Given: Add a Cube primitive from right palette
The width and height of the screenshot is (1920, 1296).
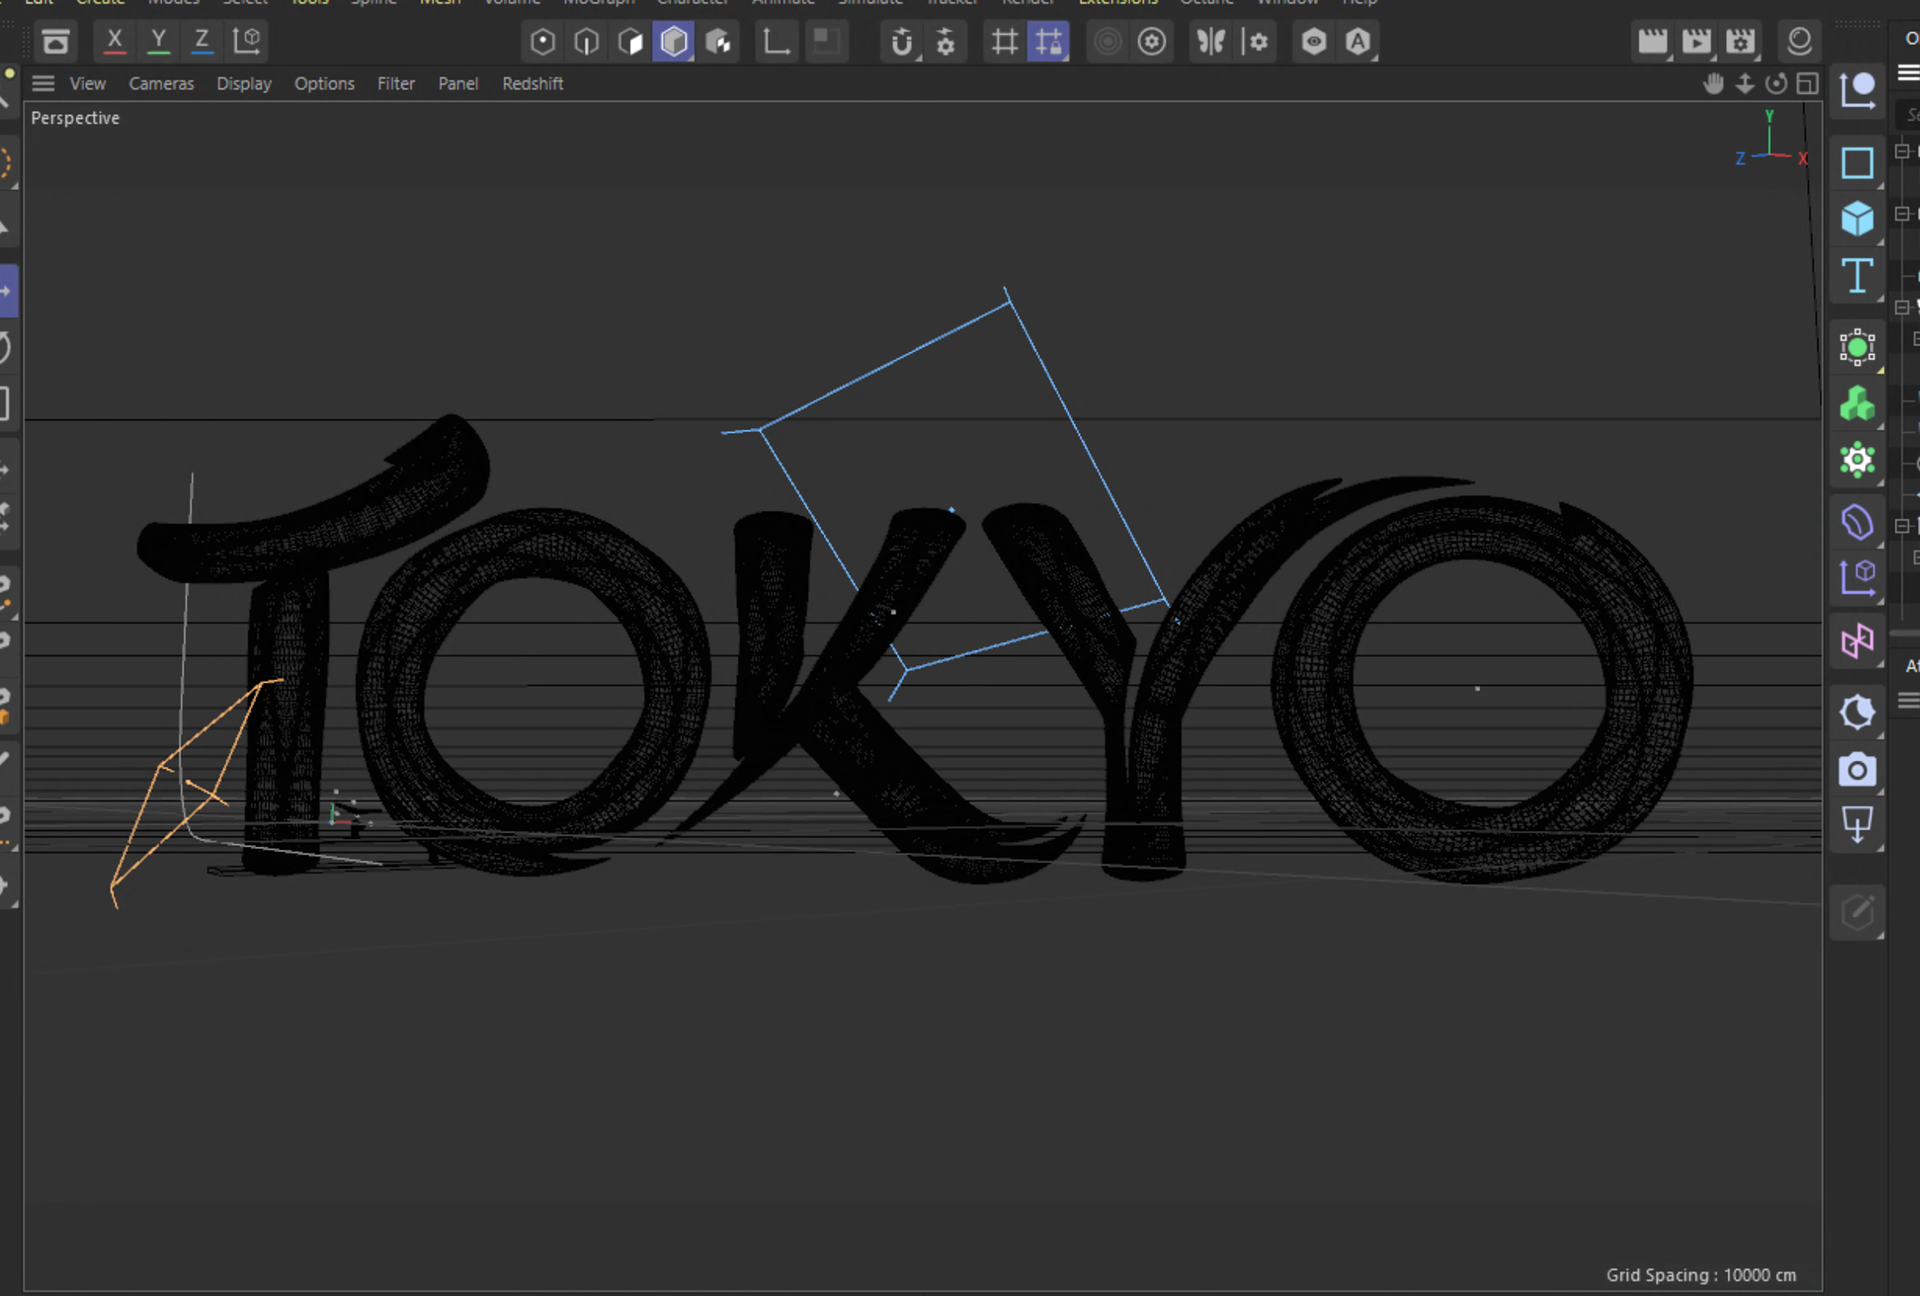Looking at the screenshot, I should tap(1857, 219).
